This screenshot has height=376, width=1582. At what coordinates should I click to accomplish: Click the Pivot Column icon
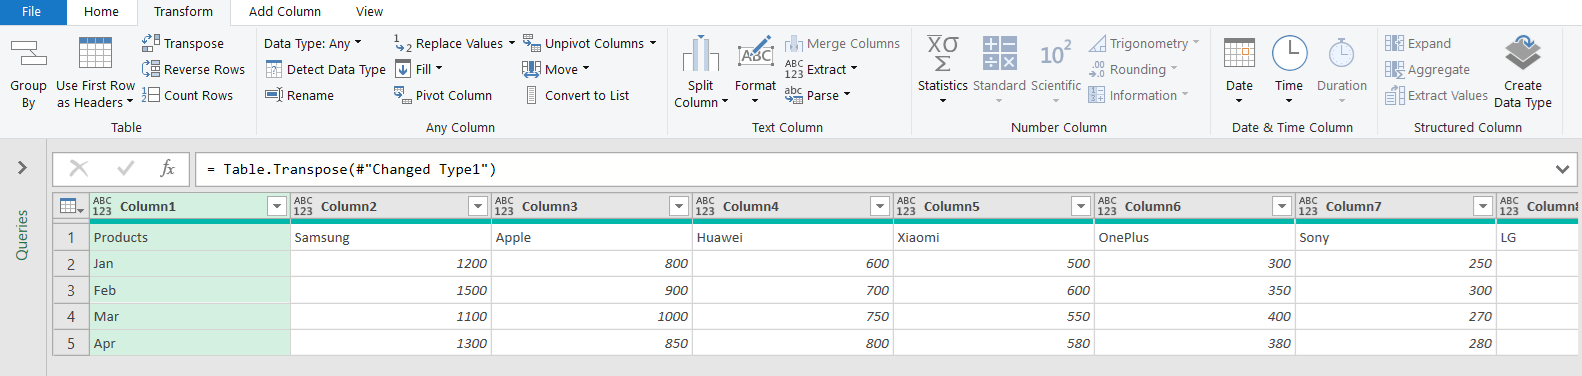point(402,95)
